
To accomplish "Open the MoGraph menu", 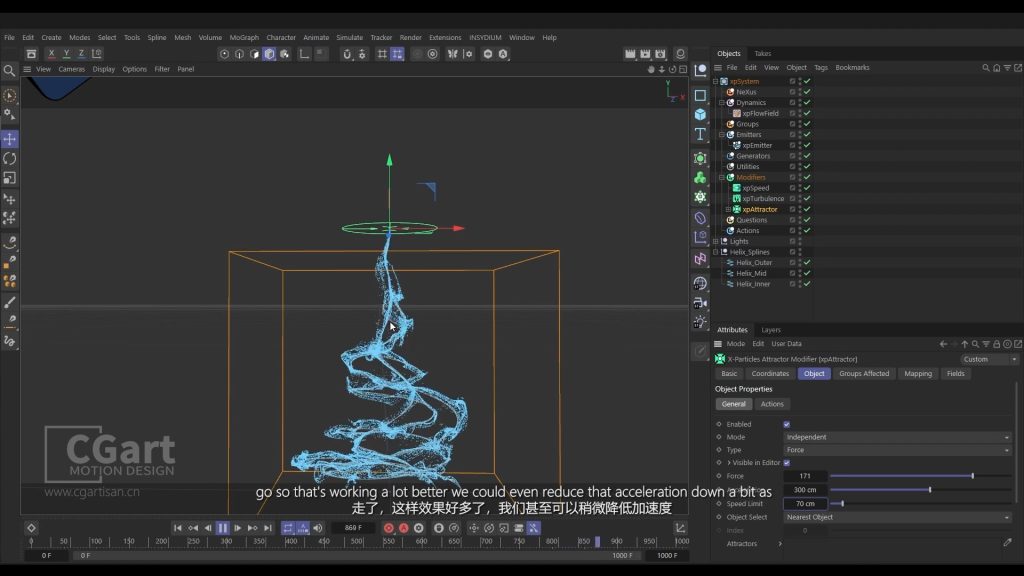I will coord(244,38).
